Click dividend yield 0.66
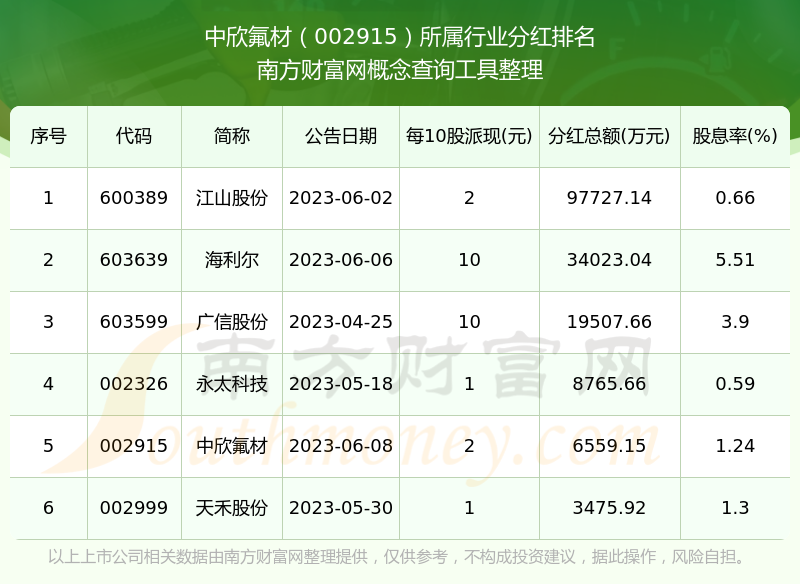This screenshot has height=584, width=800. tap(735, 198)
